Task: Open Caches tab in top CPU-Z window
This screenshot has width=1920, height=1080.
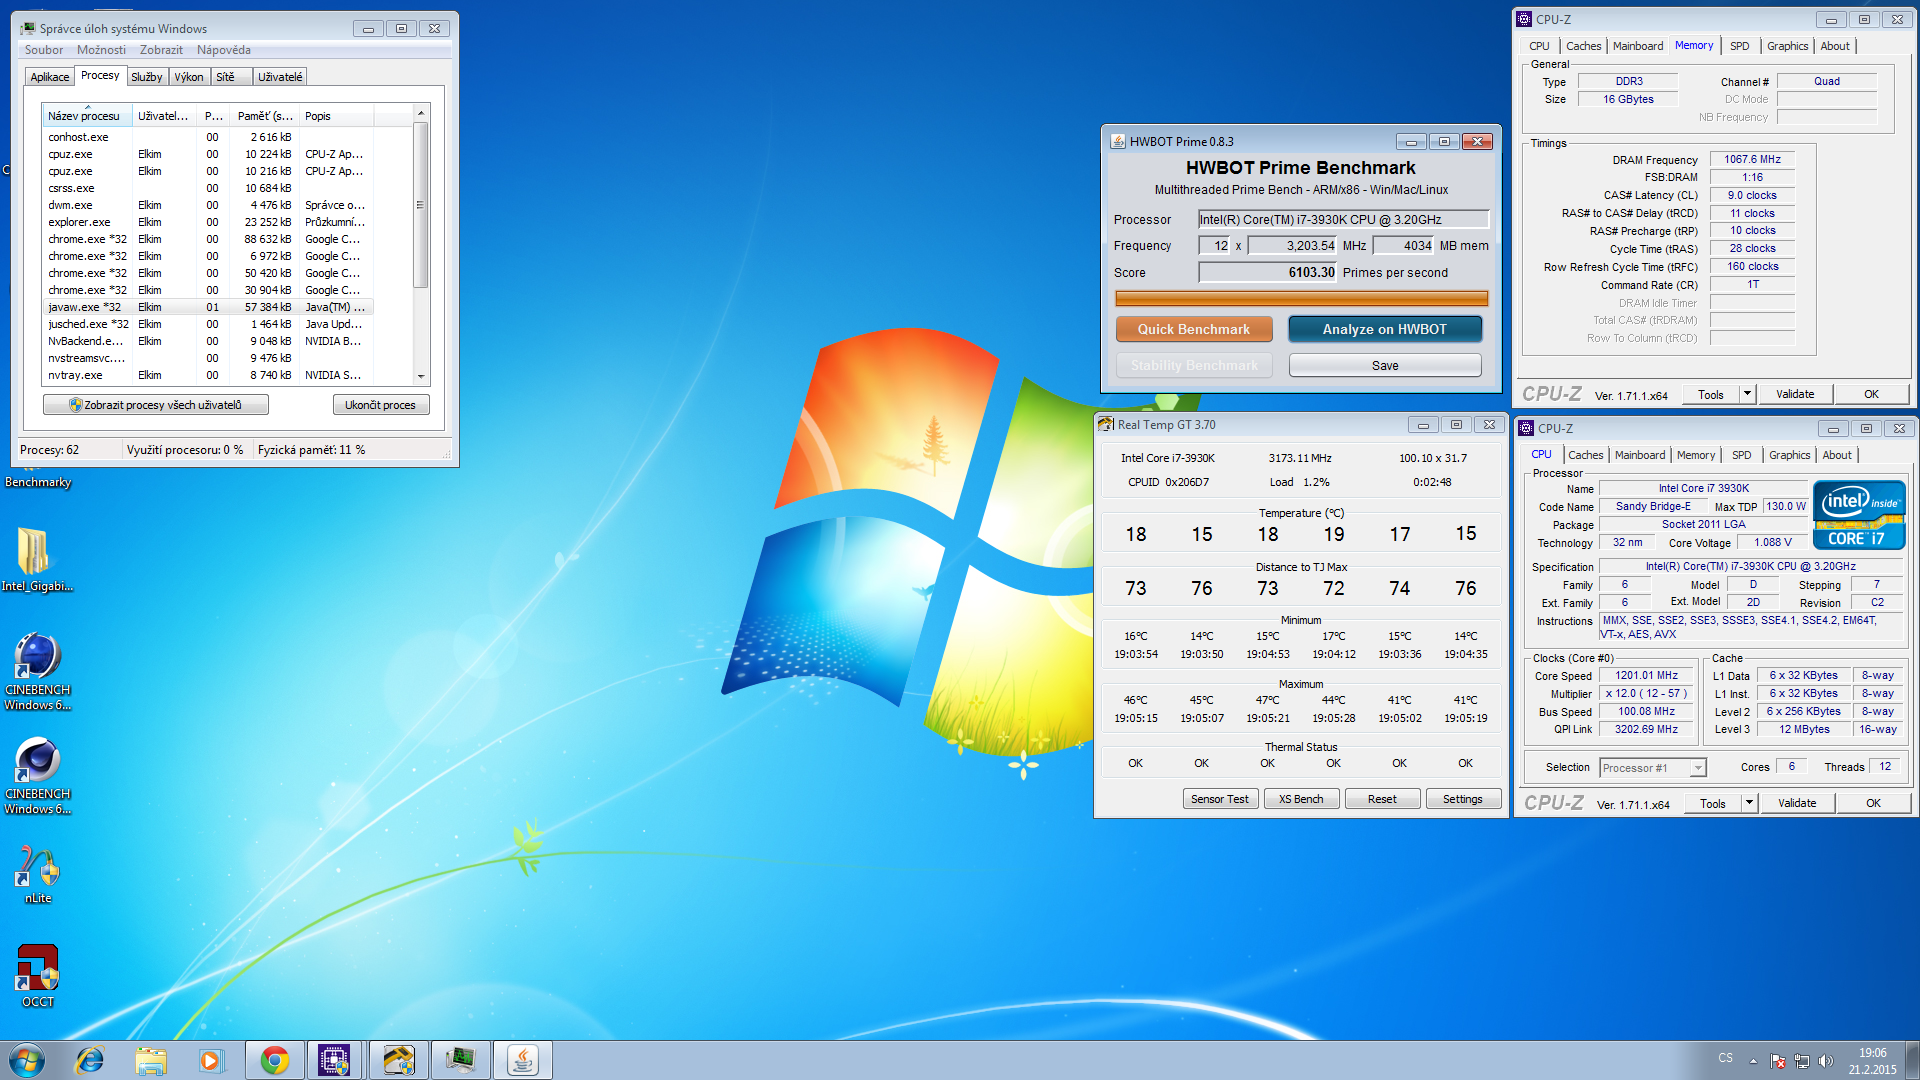Action: coord(1583,46)
